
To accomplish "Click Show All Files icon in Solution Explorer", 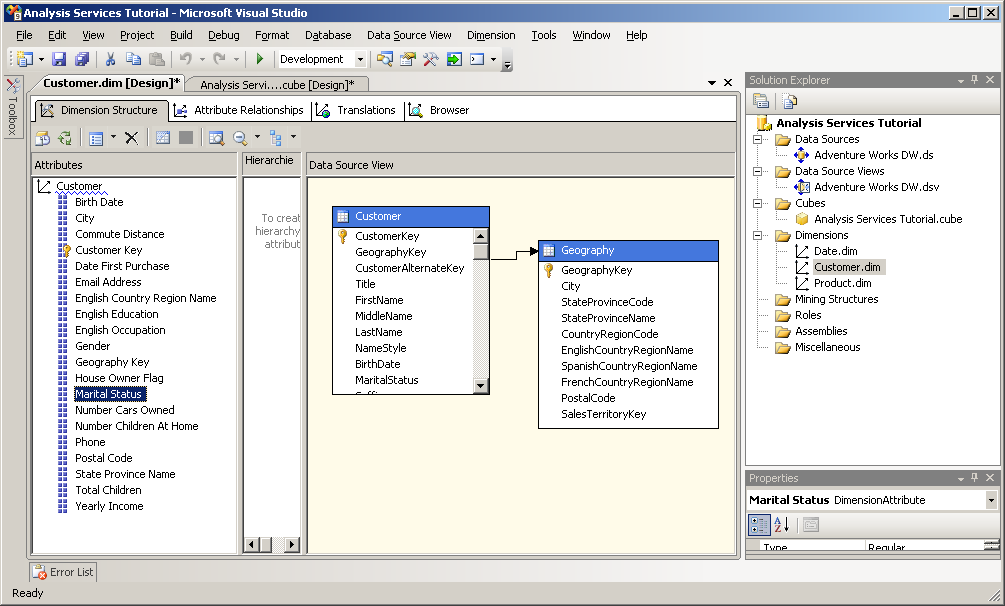I will (790, 101).
